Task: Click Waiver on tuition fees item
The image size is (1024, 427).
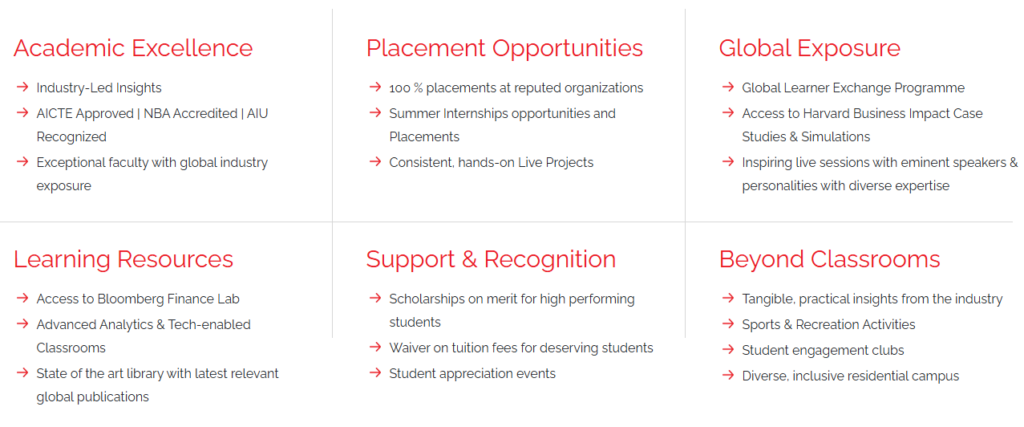Action: (521, 348)
